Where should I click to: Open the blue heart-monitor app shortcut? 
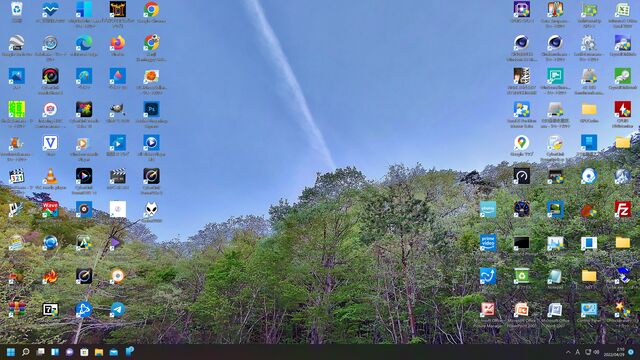point(50,9)
